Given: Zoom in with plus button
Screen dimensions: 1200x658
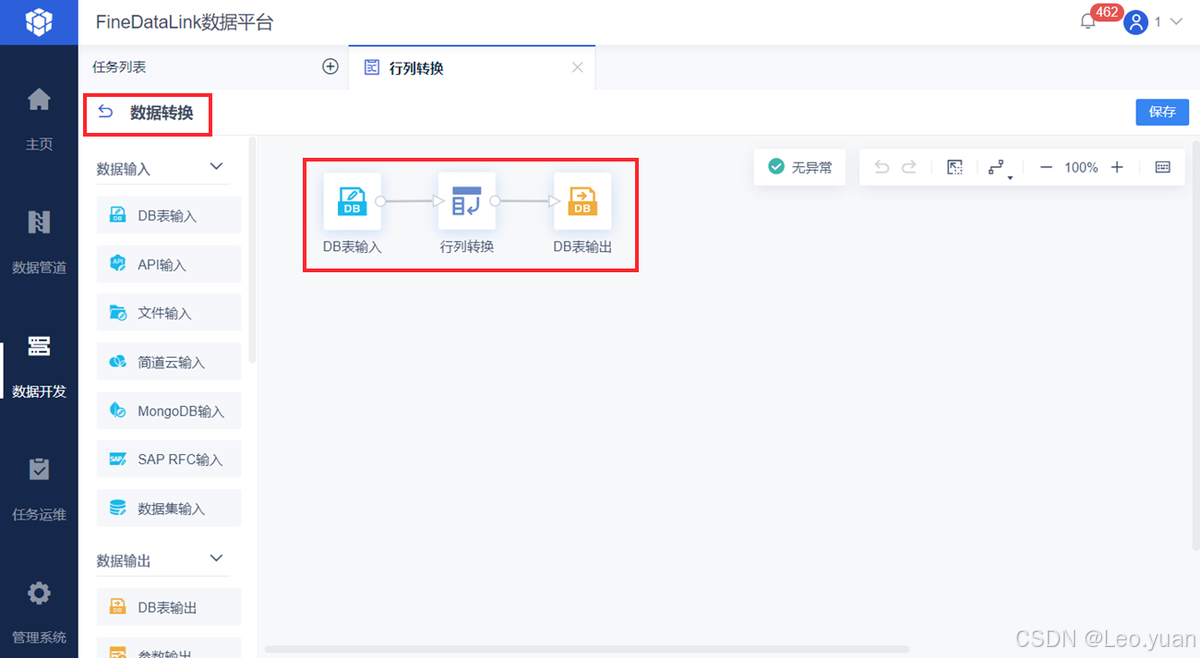Looking at the screenshot, I should pos(1117,167).
